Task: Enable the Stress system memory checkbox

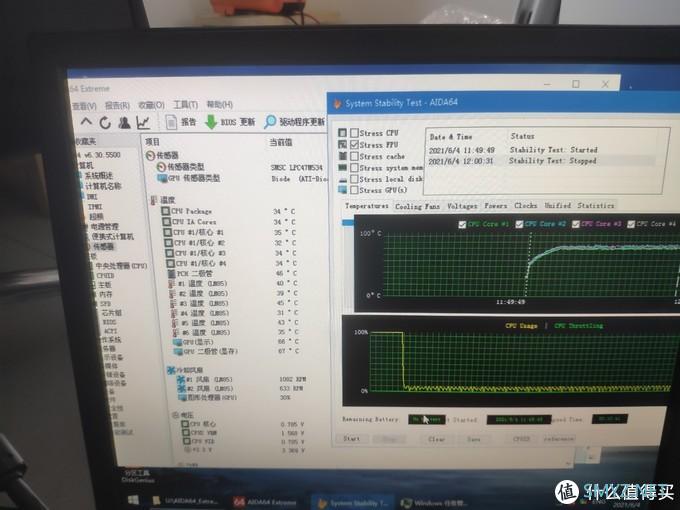Action: click(x=354, y=167)
